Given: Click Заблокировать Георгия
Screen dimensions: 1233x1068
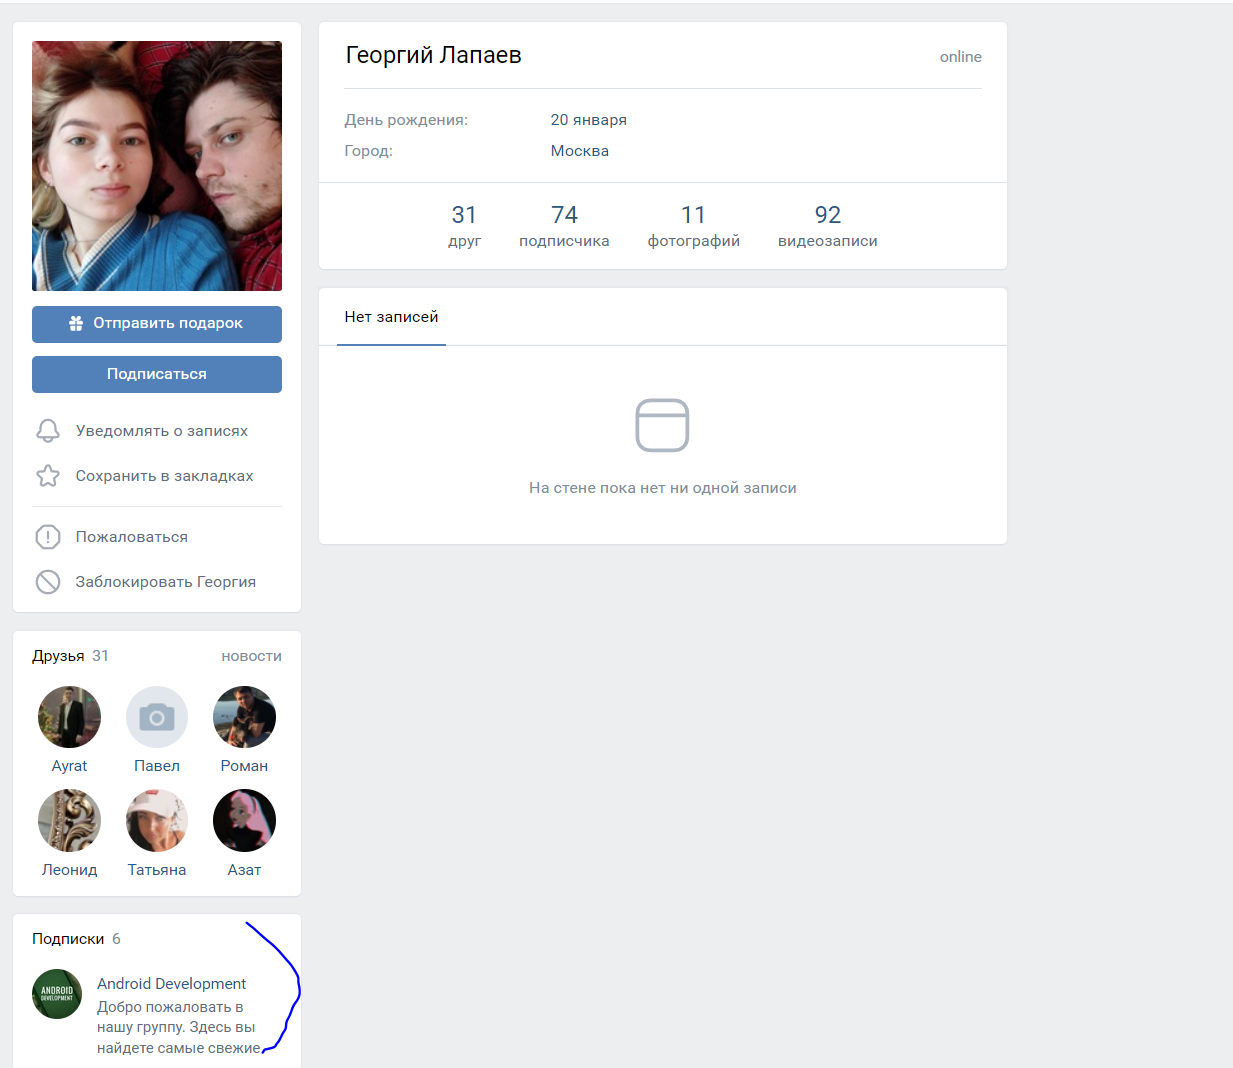Looking at the screenshot, I should [x=166, y=582].
